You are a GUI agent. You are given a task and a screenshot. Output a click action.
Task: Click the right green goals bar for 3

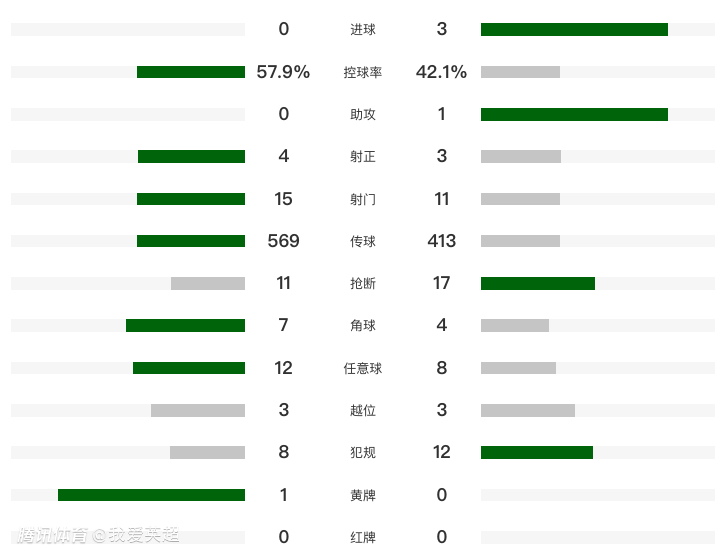click(574, 30)
